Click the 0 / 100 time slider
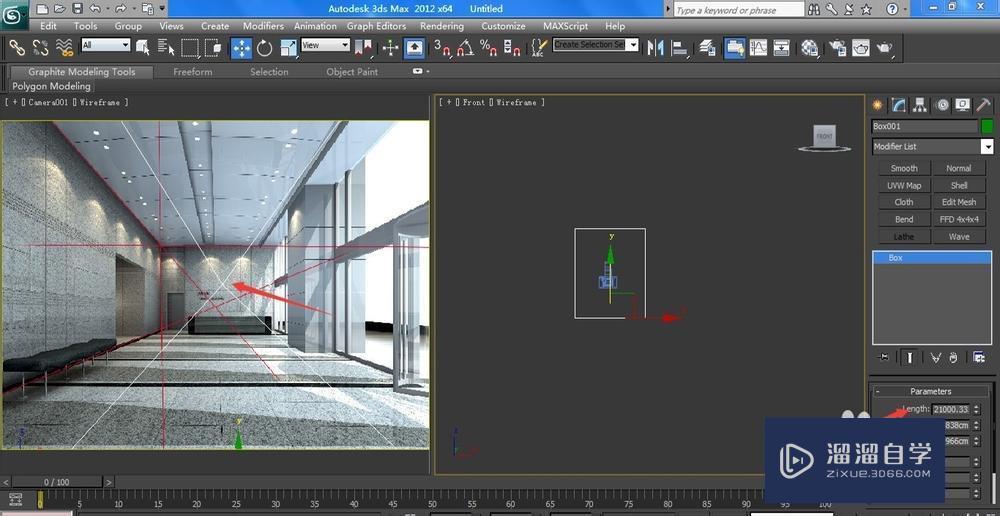The width and height of the screenshot is (1000, 516). pos(57,482)
